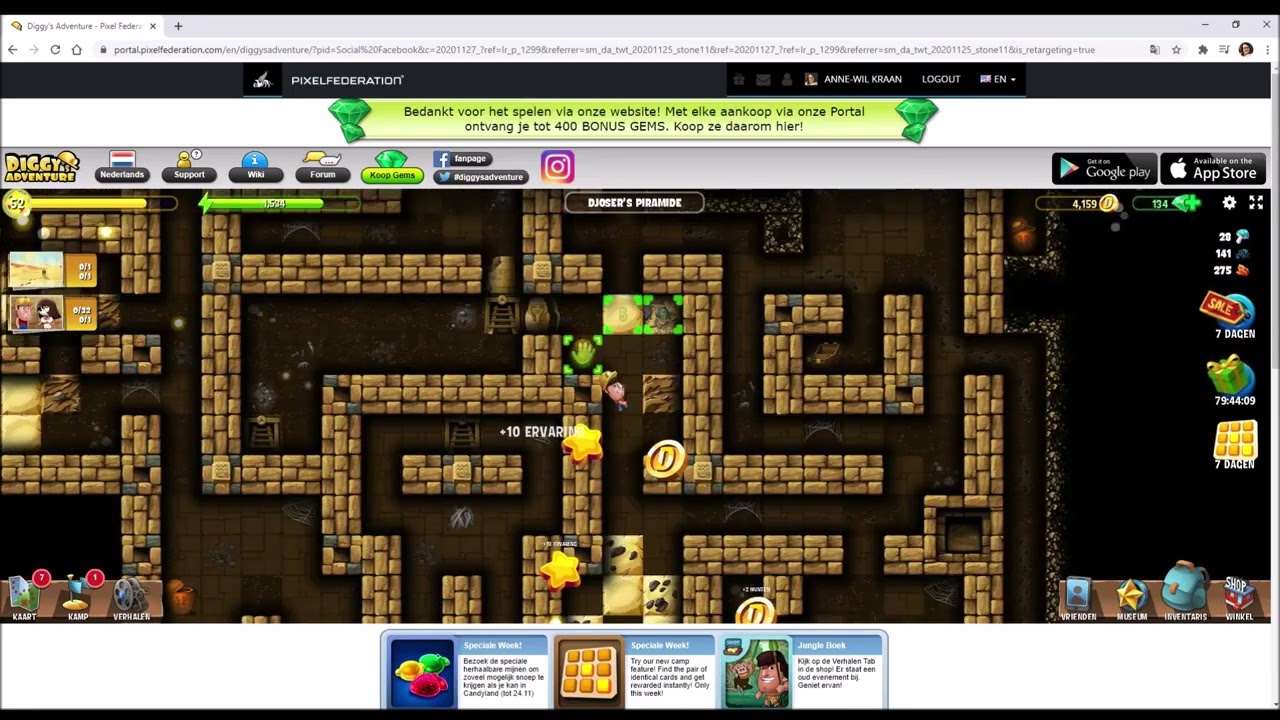1280x720 pixels.
Task: Open the Kaart map button
Action: pyautogui.click(x=24, y=597)
